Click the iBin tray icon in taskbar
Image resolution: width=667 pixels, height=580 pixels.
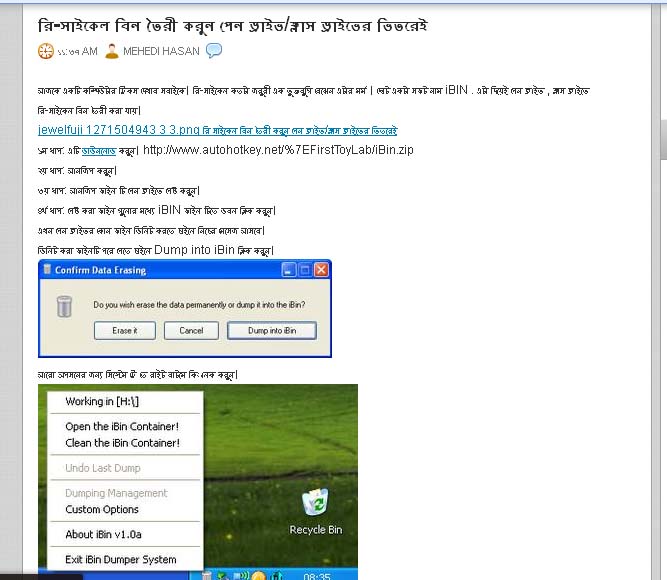[x=206, y=576]
